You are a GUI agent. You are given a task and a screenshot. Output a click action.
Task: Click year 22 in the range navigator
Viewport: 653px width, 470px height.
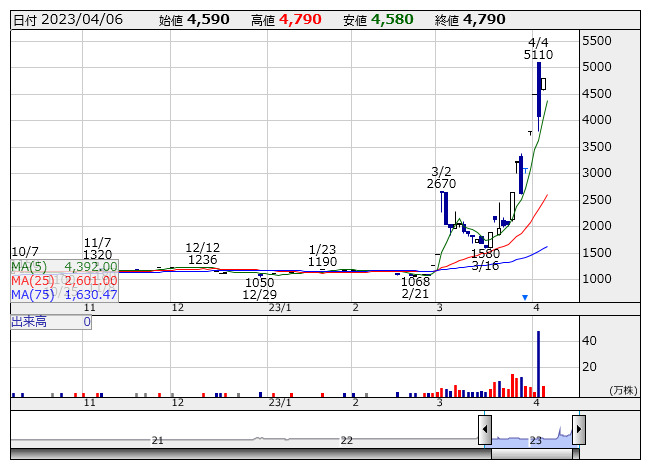coord(346,441)
